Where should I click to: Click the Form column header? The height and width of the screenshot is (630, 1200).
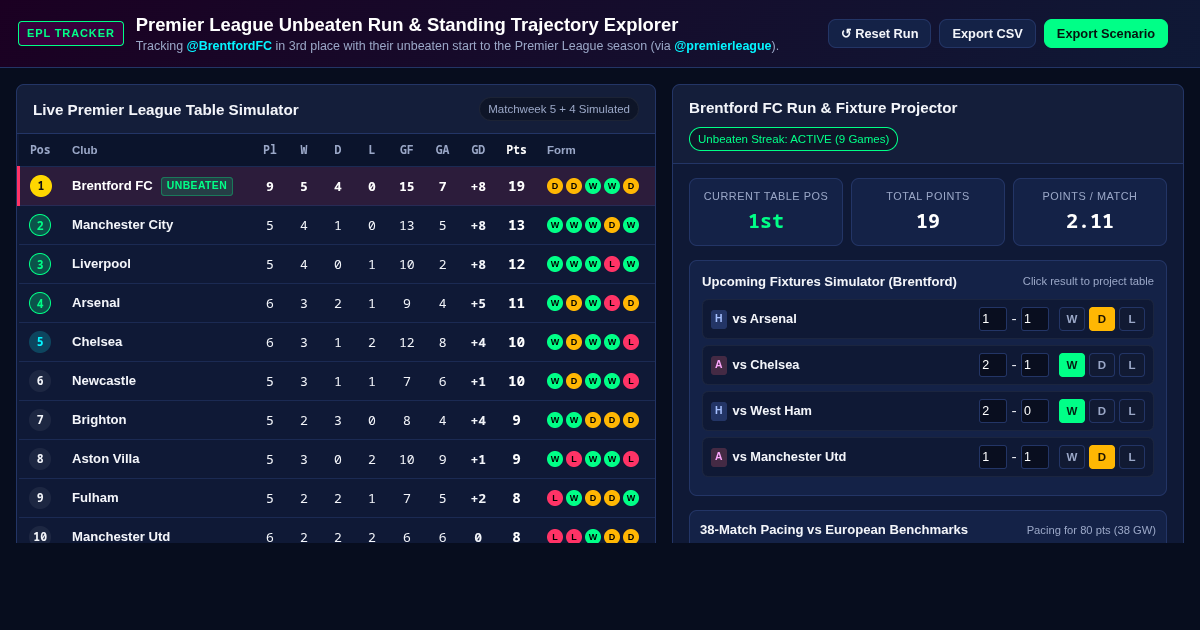pyautogui.click(x=561, y=150)
